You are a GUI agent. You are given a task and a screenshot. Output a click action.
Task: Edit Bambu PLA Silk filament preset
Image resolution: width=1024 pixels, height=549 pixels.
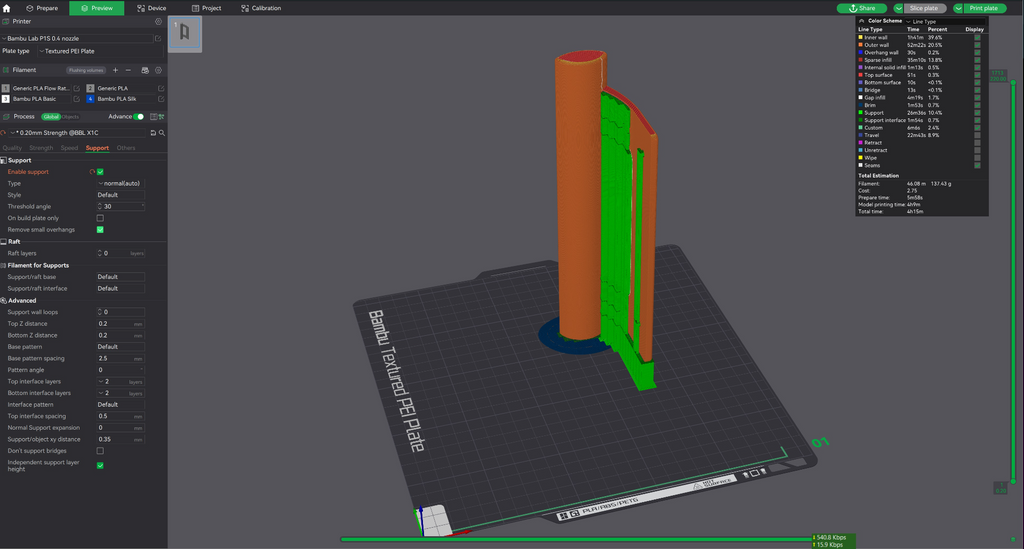(x=161, y=99)
